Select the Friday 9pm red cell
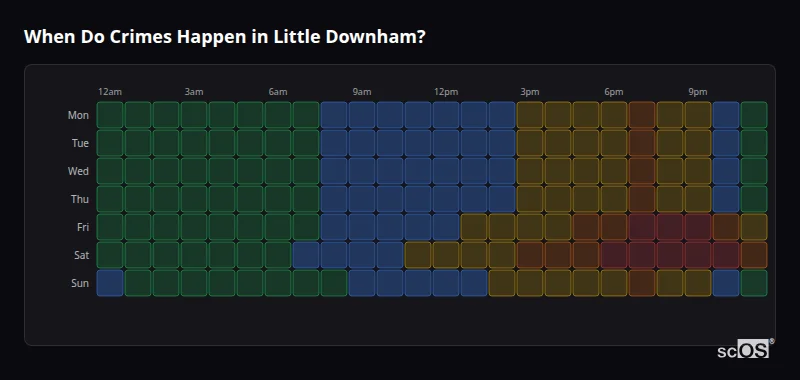The image size is (800, 380). pyautogui.click(x=697, y=227)
